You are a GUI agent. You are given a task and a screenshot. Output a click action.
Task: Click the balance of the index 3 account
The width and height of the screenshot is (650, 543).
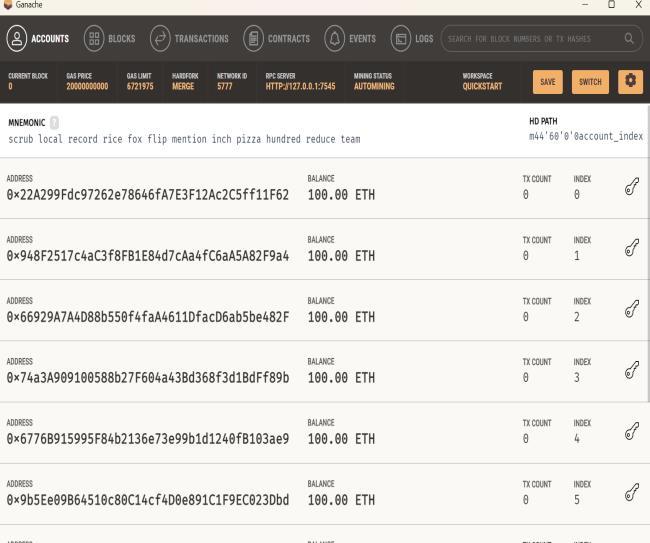coord(341,378)
